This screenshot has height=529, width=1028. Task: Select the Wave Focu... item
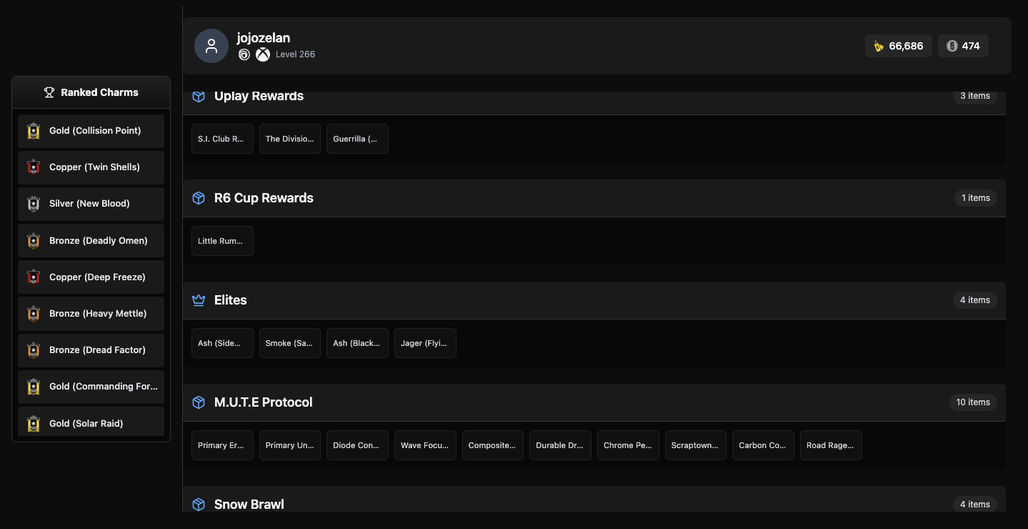(425, 445)
